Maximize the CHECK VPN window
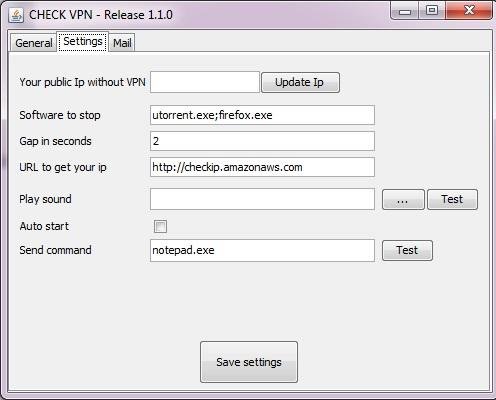Viewport: 496px width, 400px height. (x=432, y=10)
